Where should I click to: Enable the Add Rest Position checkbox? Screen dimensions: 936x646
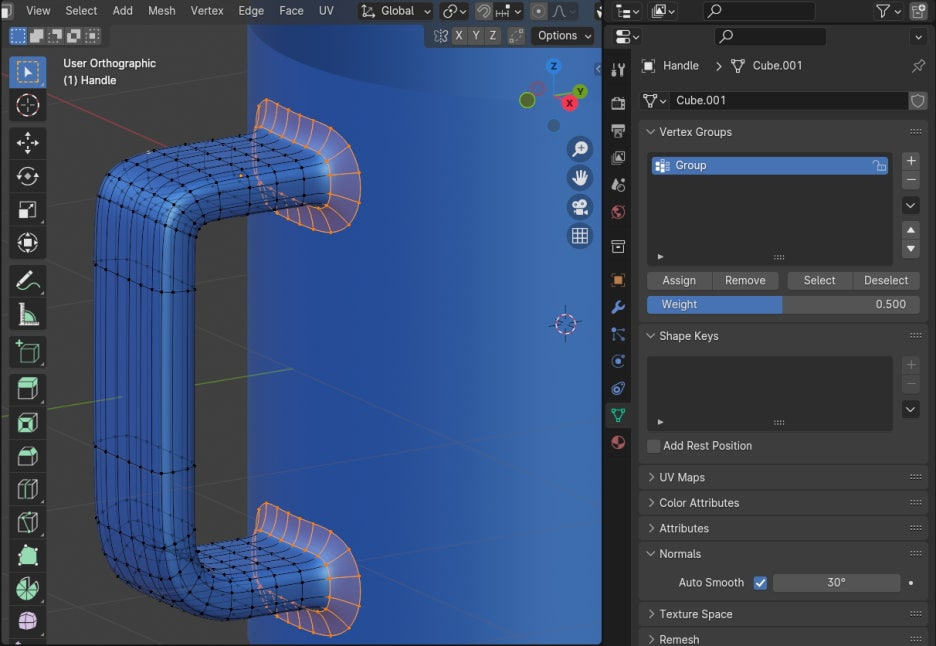(653, 446)
